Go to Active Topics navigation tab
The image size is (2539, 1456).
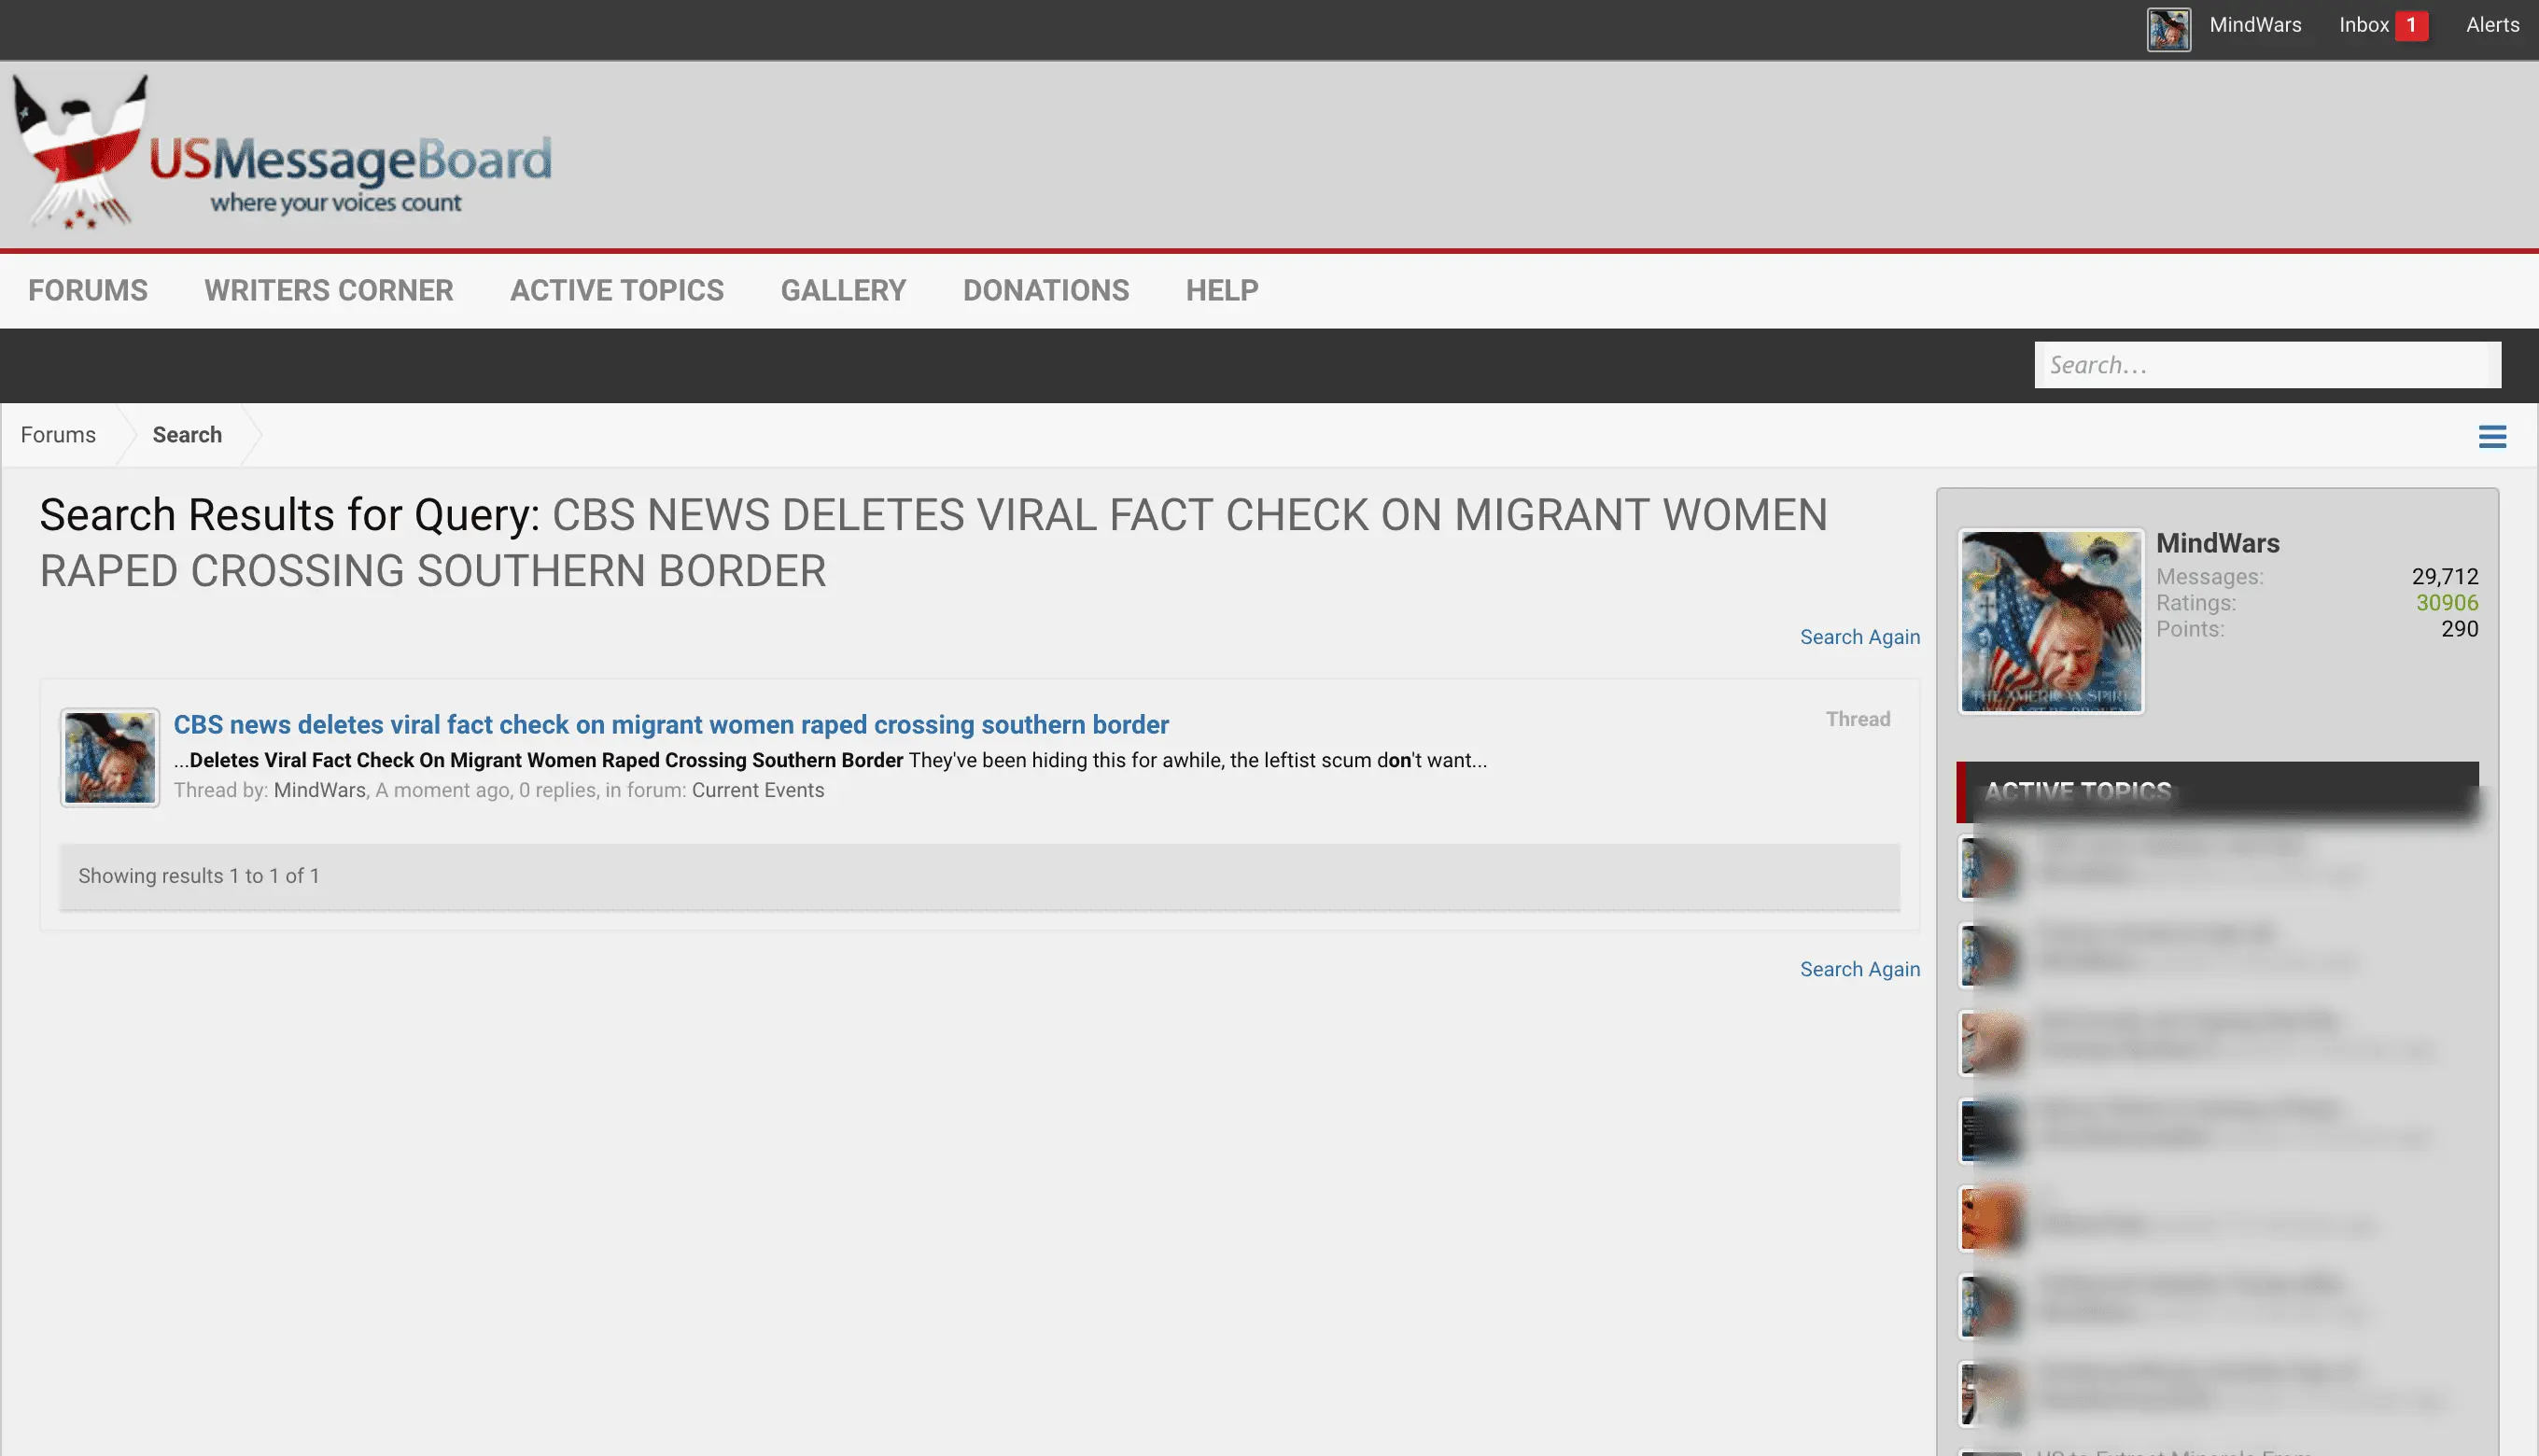(616, 290)
